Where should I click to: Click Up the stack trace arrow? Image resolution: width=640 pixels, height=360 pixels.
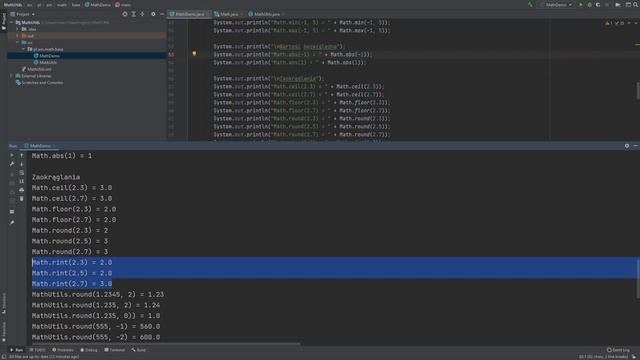22,155
